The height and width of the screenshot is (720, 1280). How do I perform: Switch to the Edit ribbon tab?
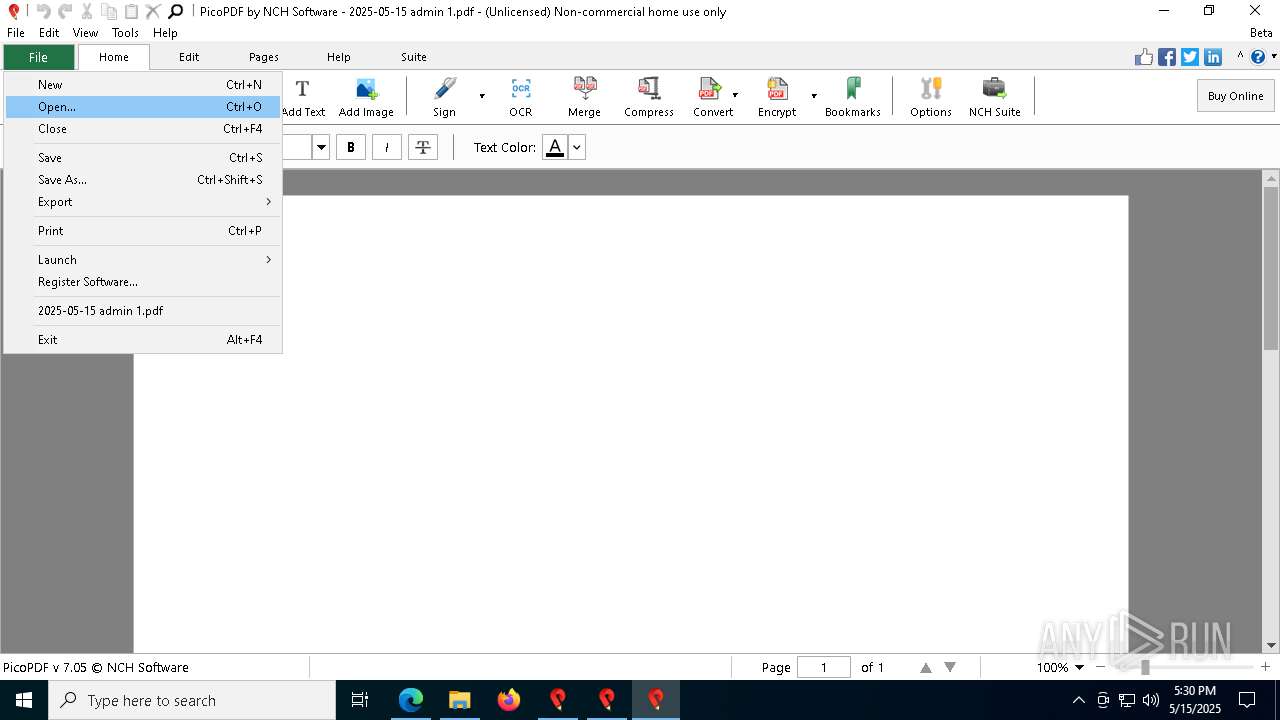pyautogui.click(x=189, y=57)
